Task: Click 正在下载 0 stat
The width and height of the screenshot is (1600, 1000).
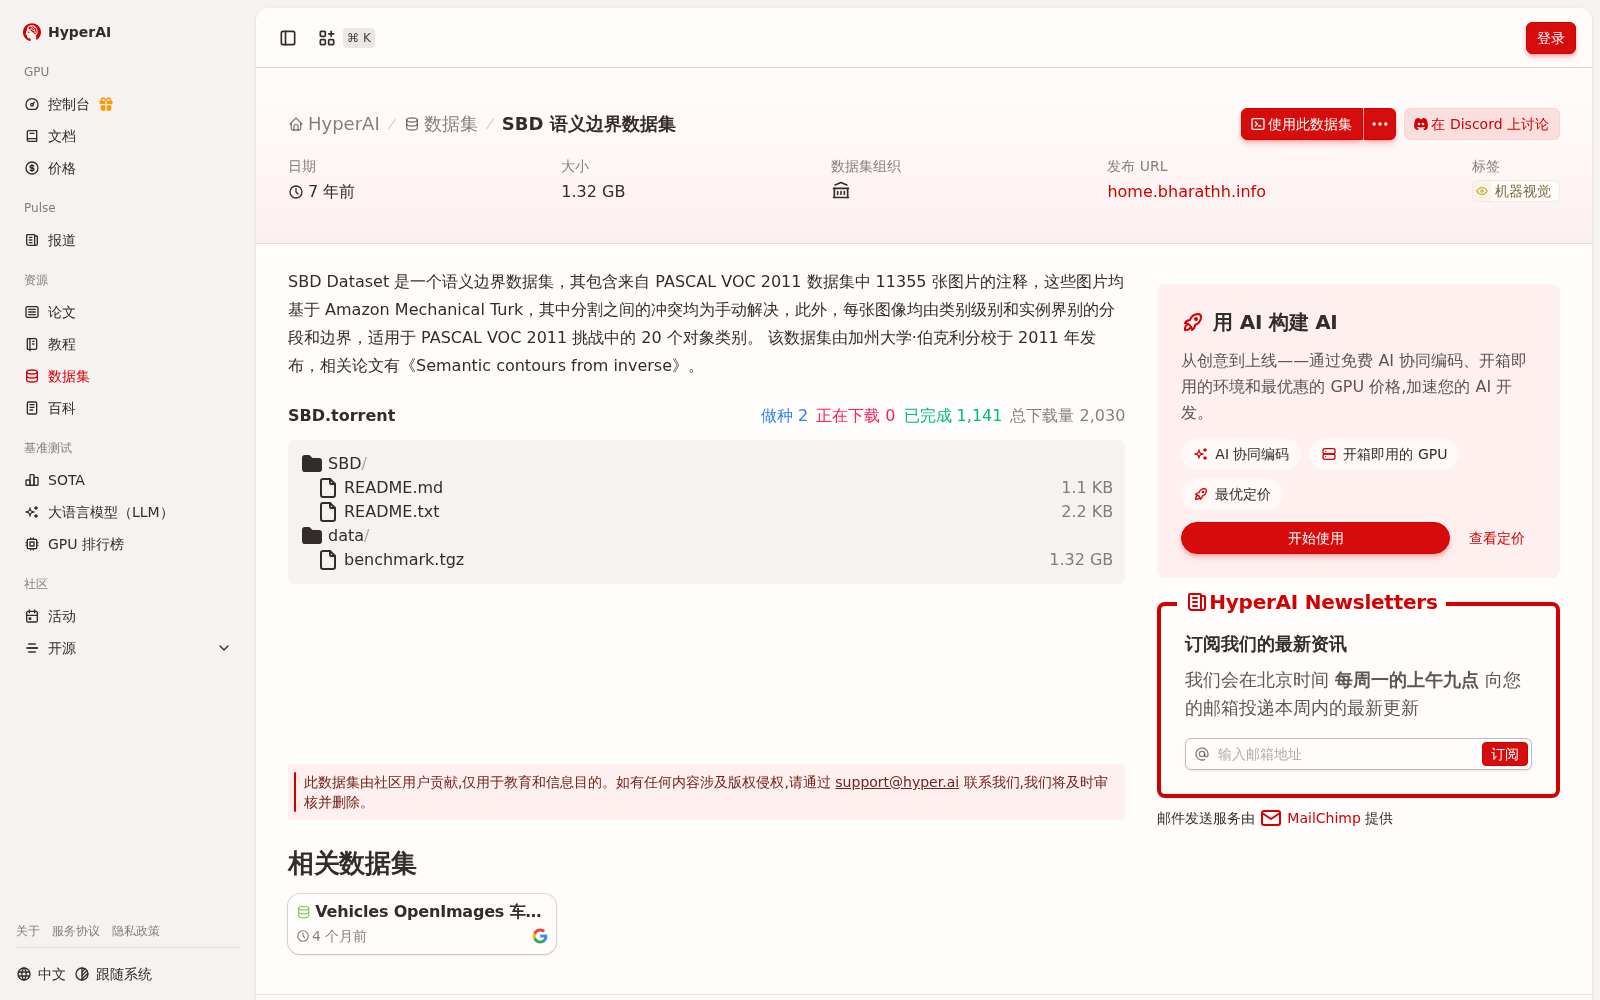Action: coord(856,415)
